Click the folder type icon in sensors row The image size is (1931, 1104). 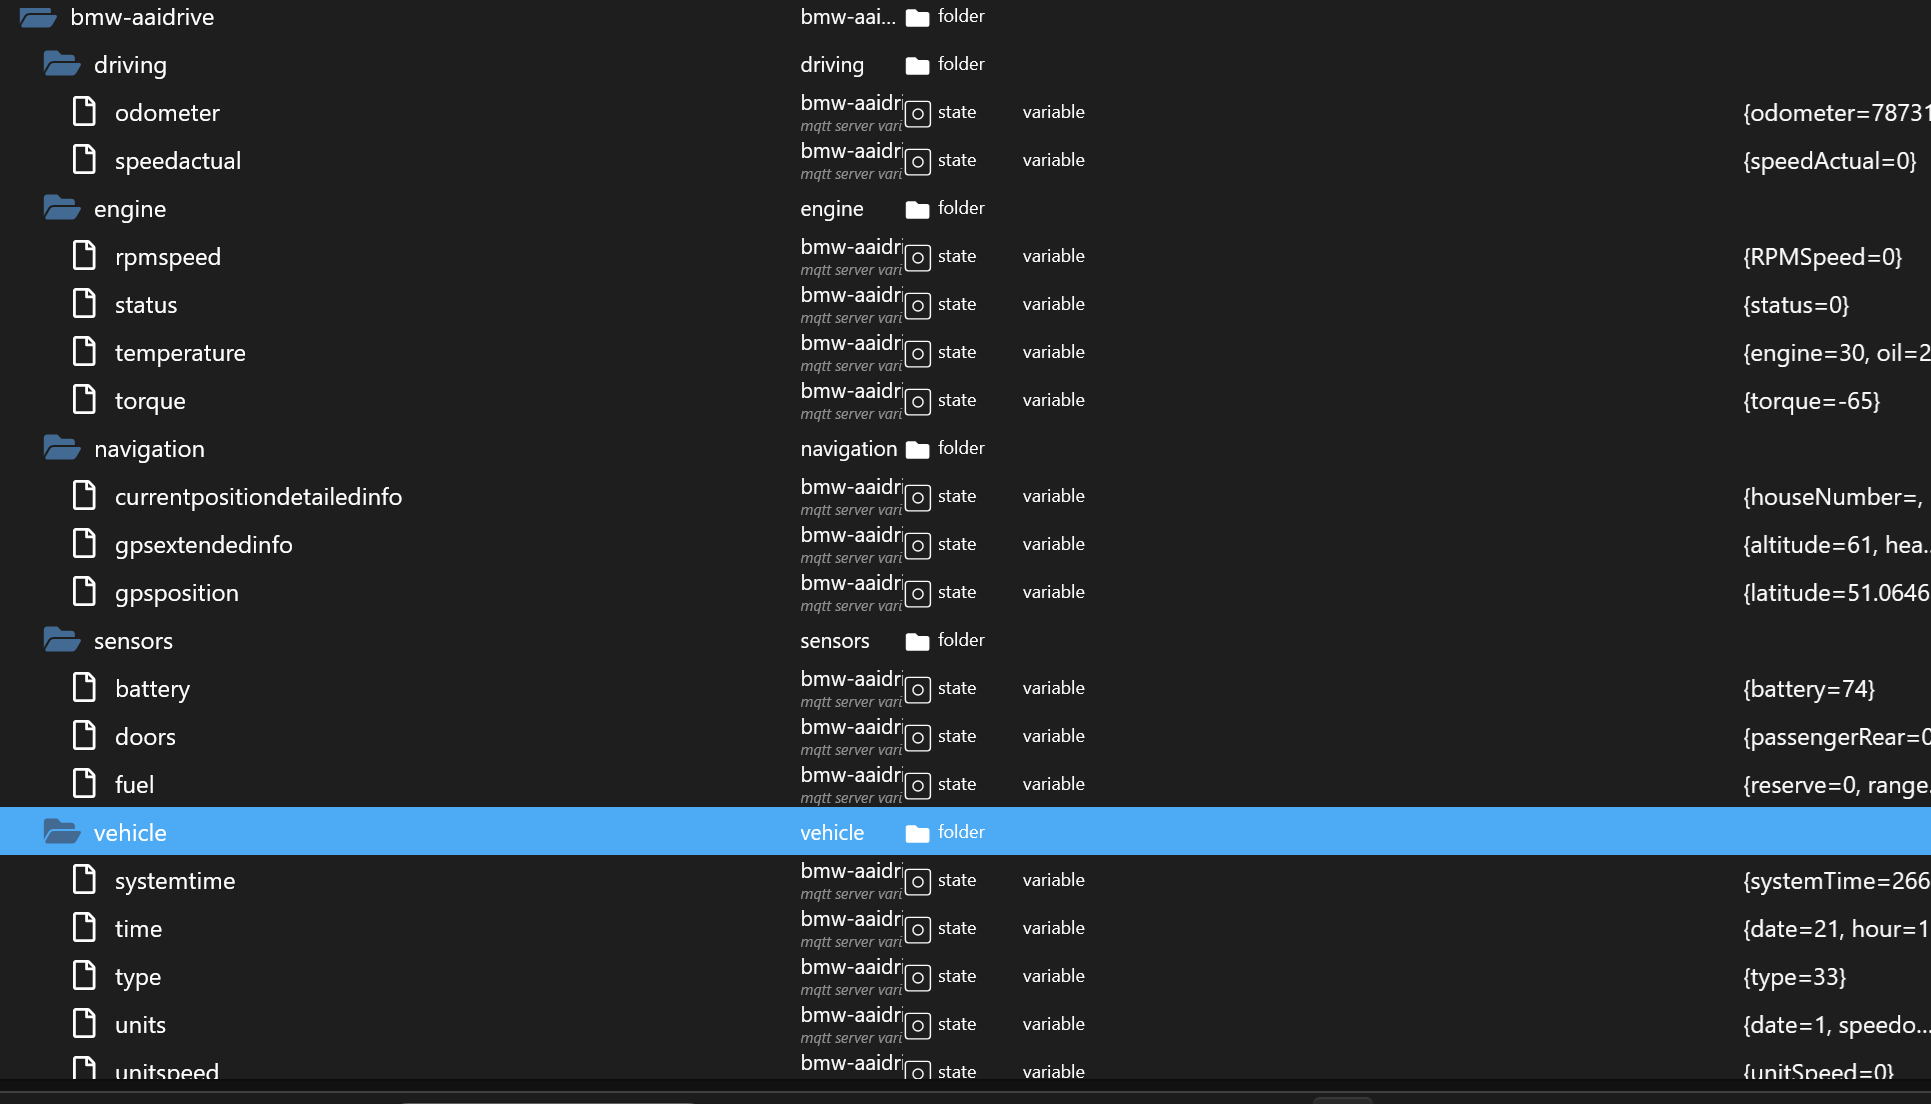click(x=916, y=641)
